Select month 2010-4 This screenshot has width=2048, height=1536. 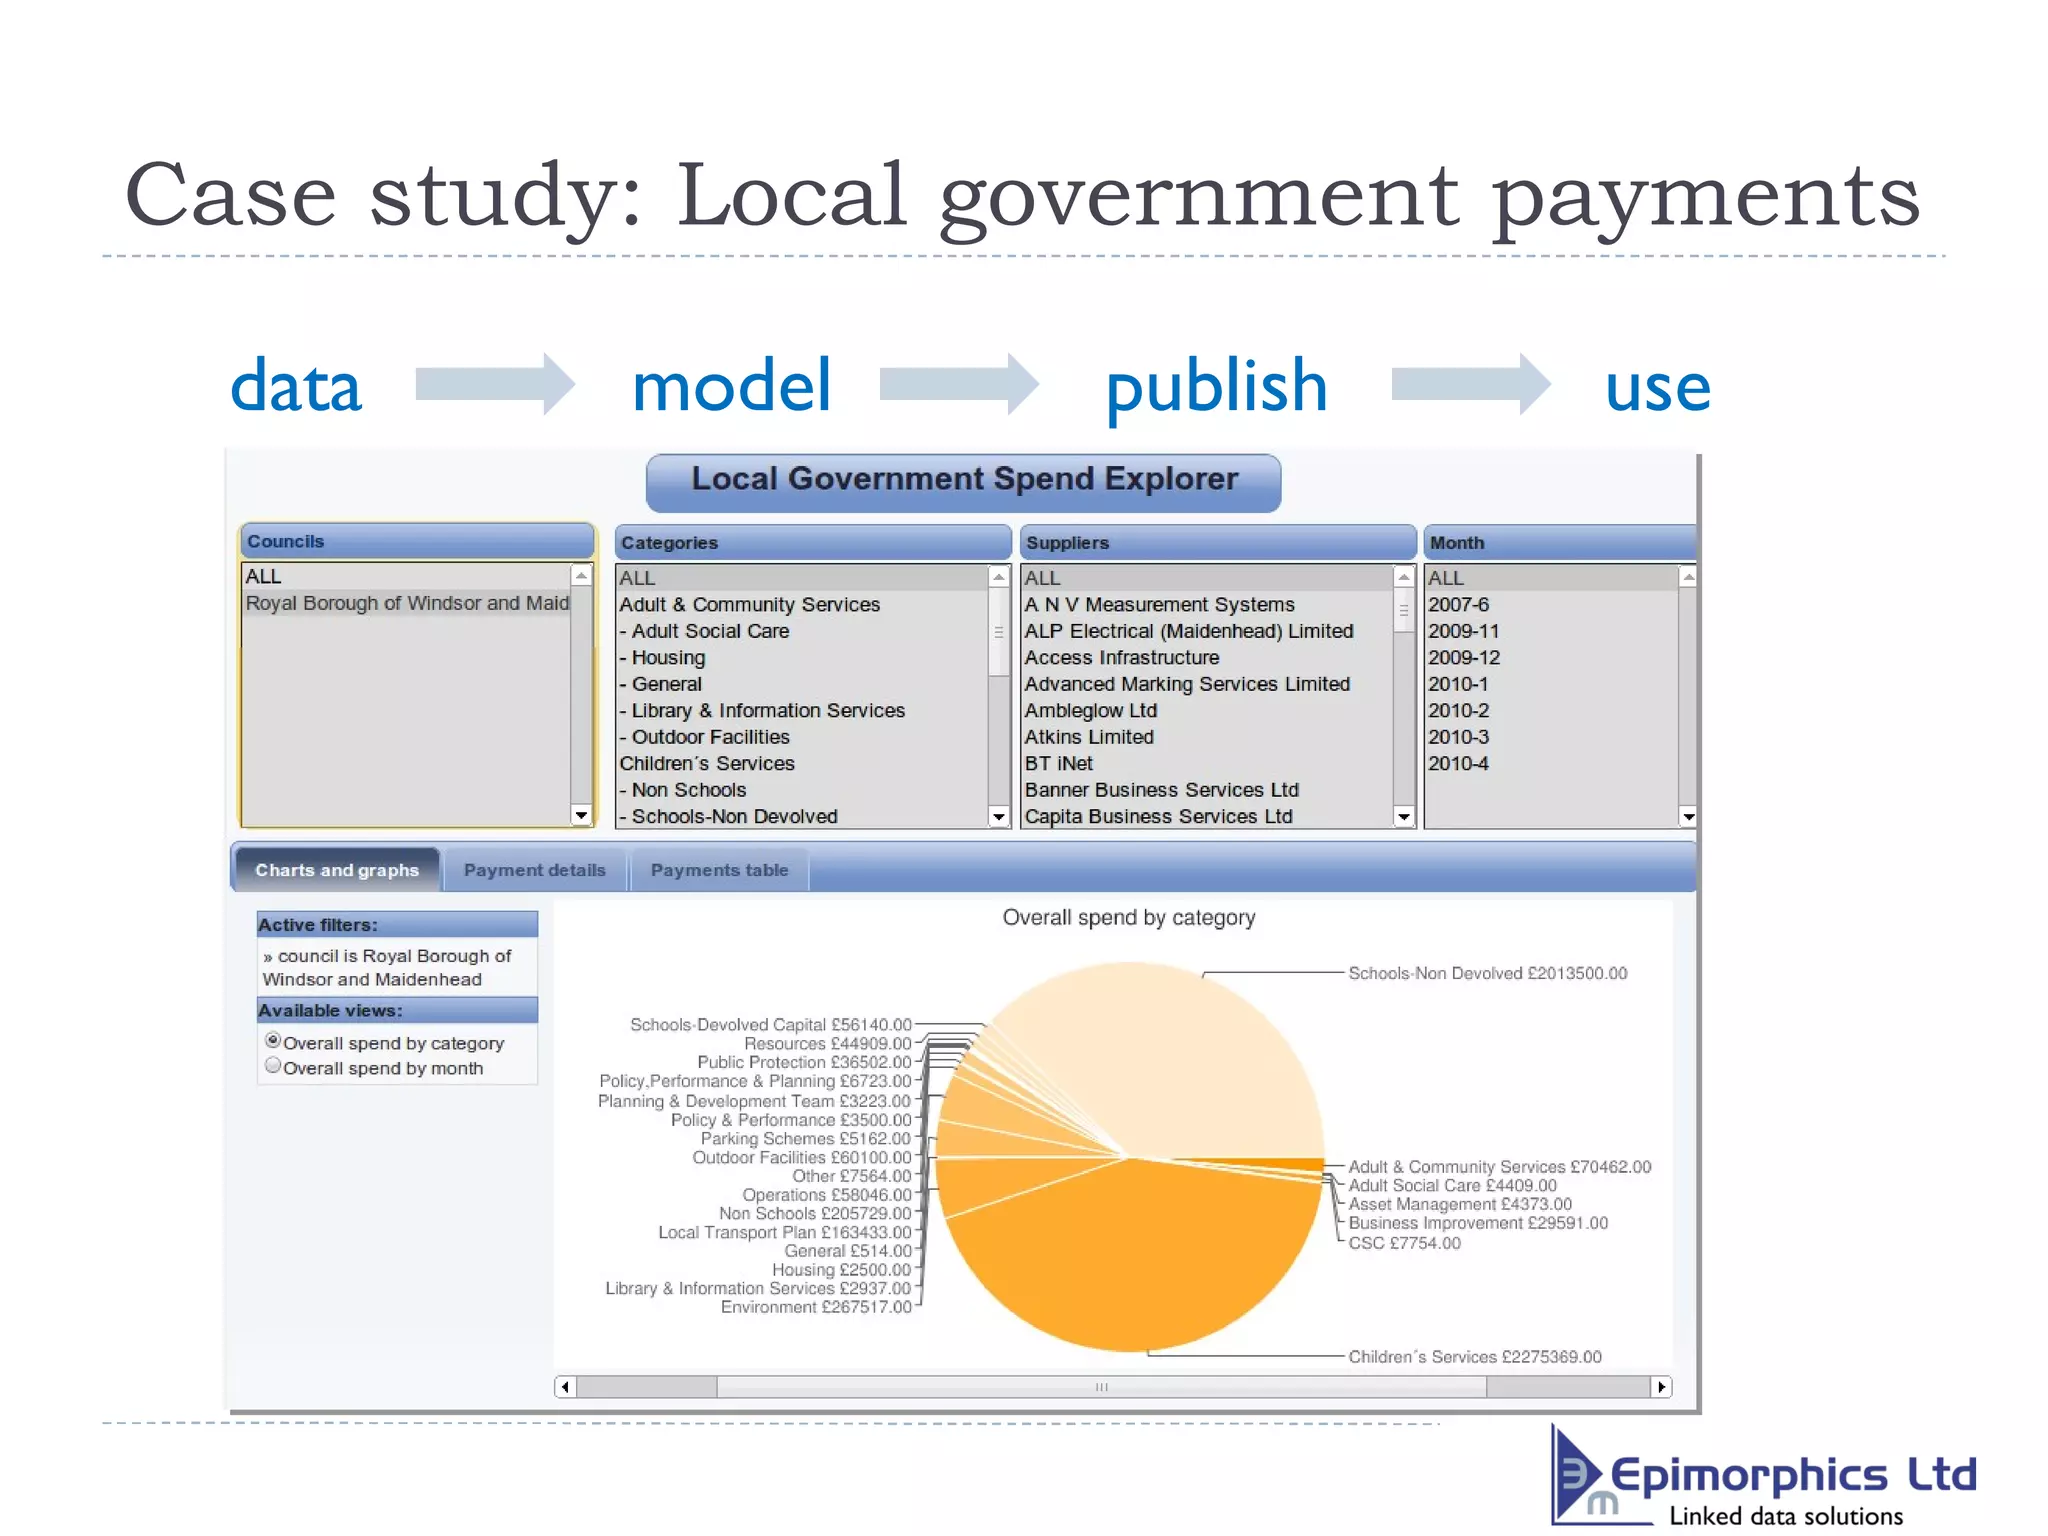pyautogui.click(x=1552, y=763)
